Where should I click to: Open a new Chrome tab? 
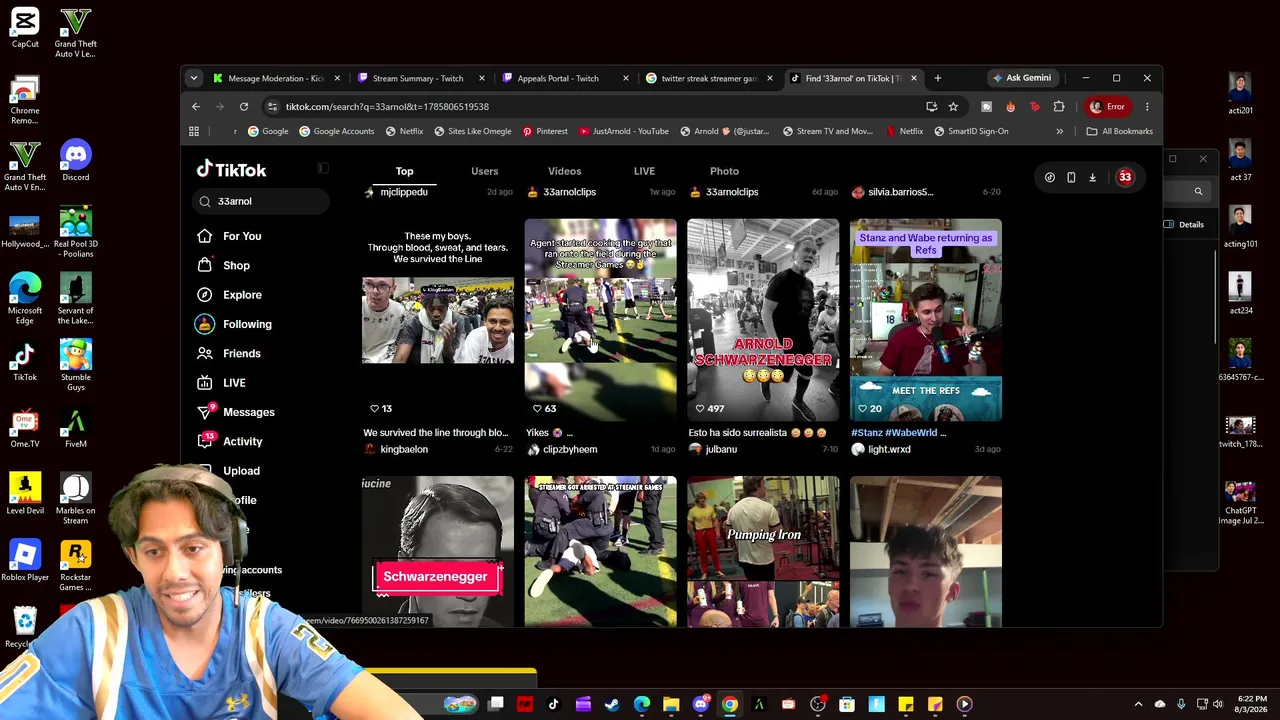click(x=937, y=78)
